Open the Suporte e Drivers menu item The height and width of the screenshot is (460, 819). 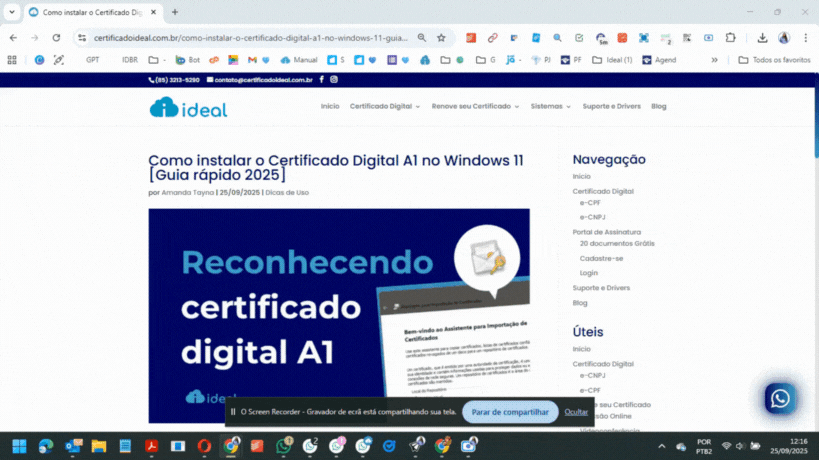612,106
